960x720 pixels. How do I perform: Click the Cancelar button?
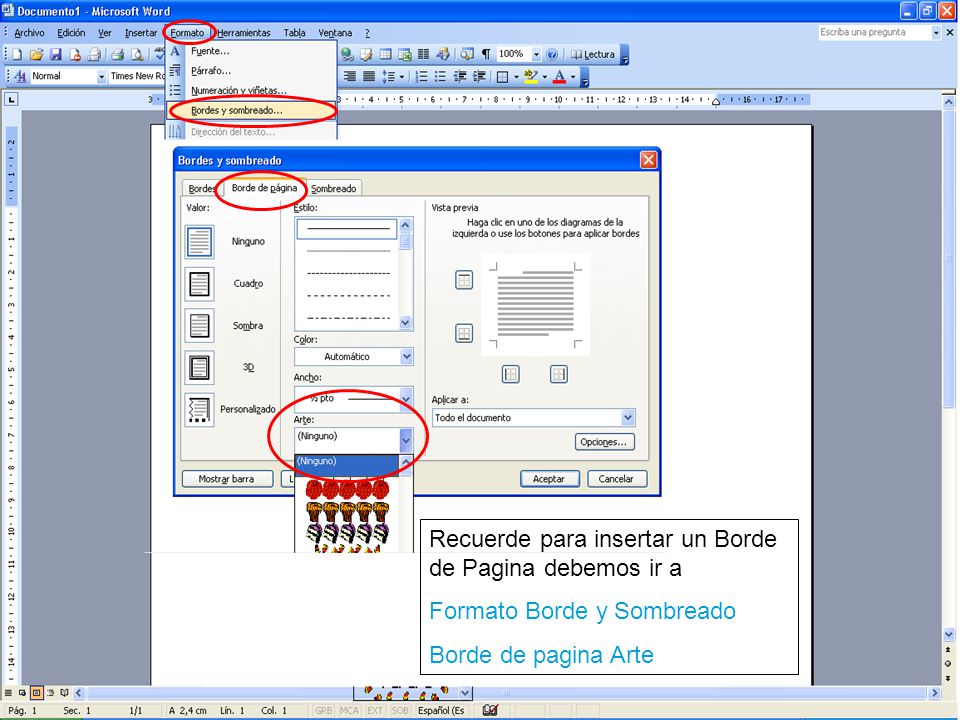click(616, 479)
